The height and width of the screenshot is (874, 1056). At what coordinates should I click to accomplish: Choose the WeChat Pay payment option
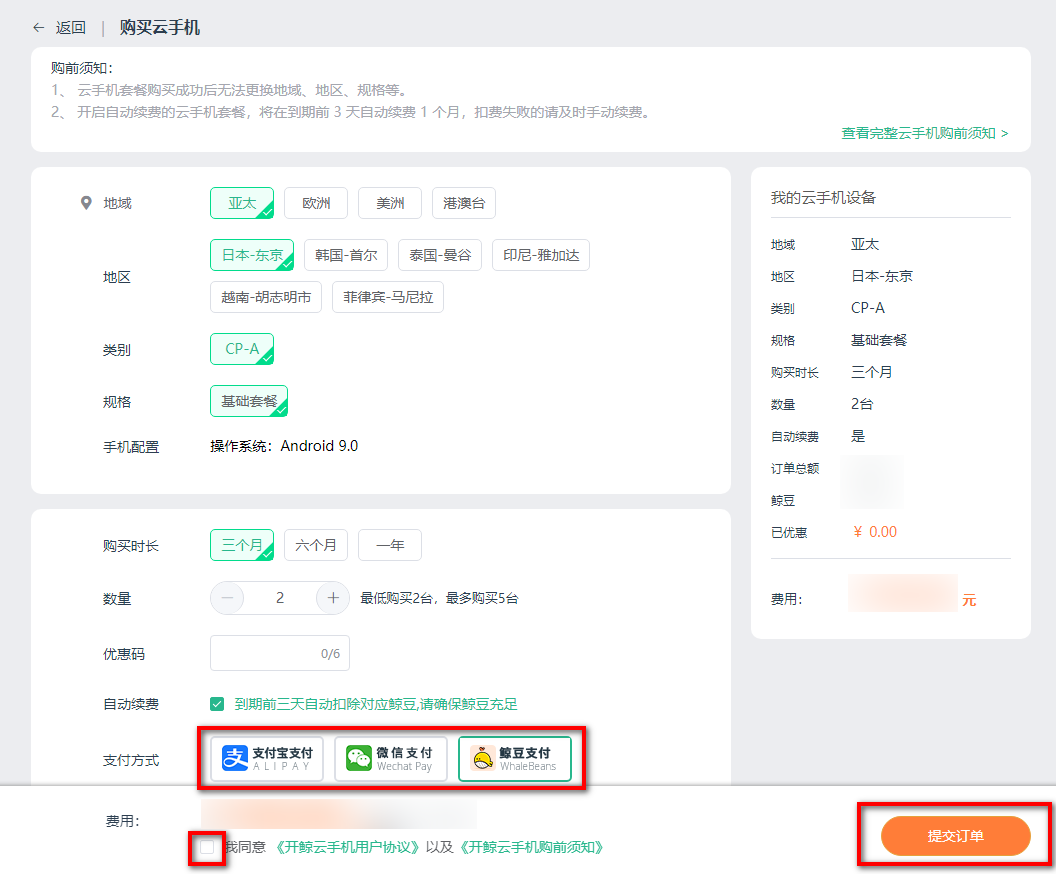click(390, 758)
